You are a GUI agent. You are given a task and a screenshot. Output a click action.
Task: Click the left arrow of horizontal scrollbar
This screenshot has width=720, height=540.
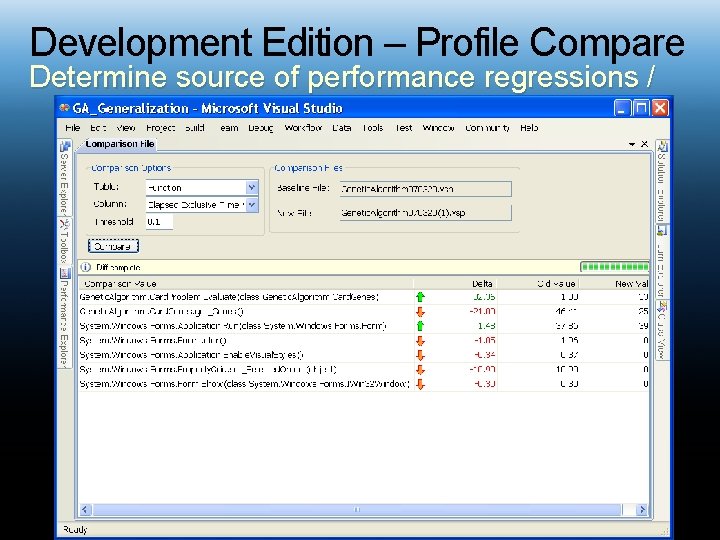85,509
